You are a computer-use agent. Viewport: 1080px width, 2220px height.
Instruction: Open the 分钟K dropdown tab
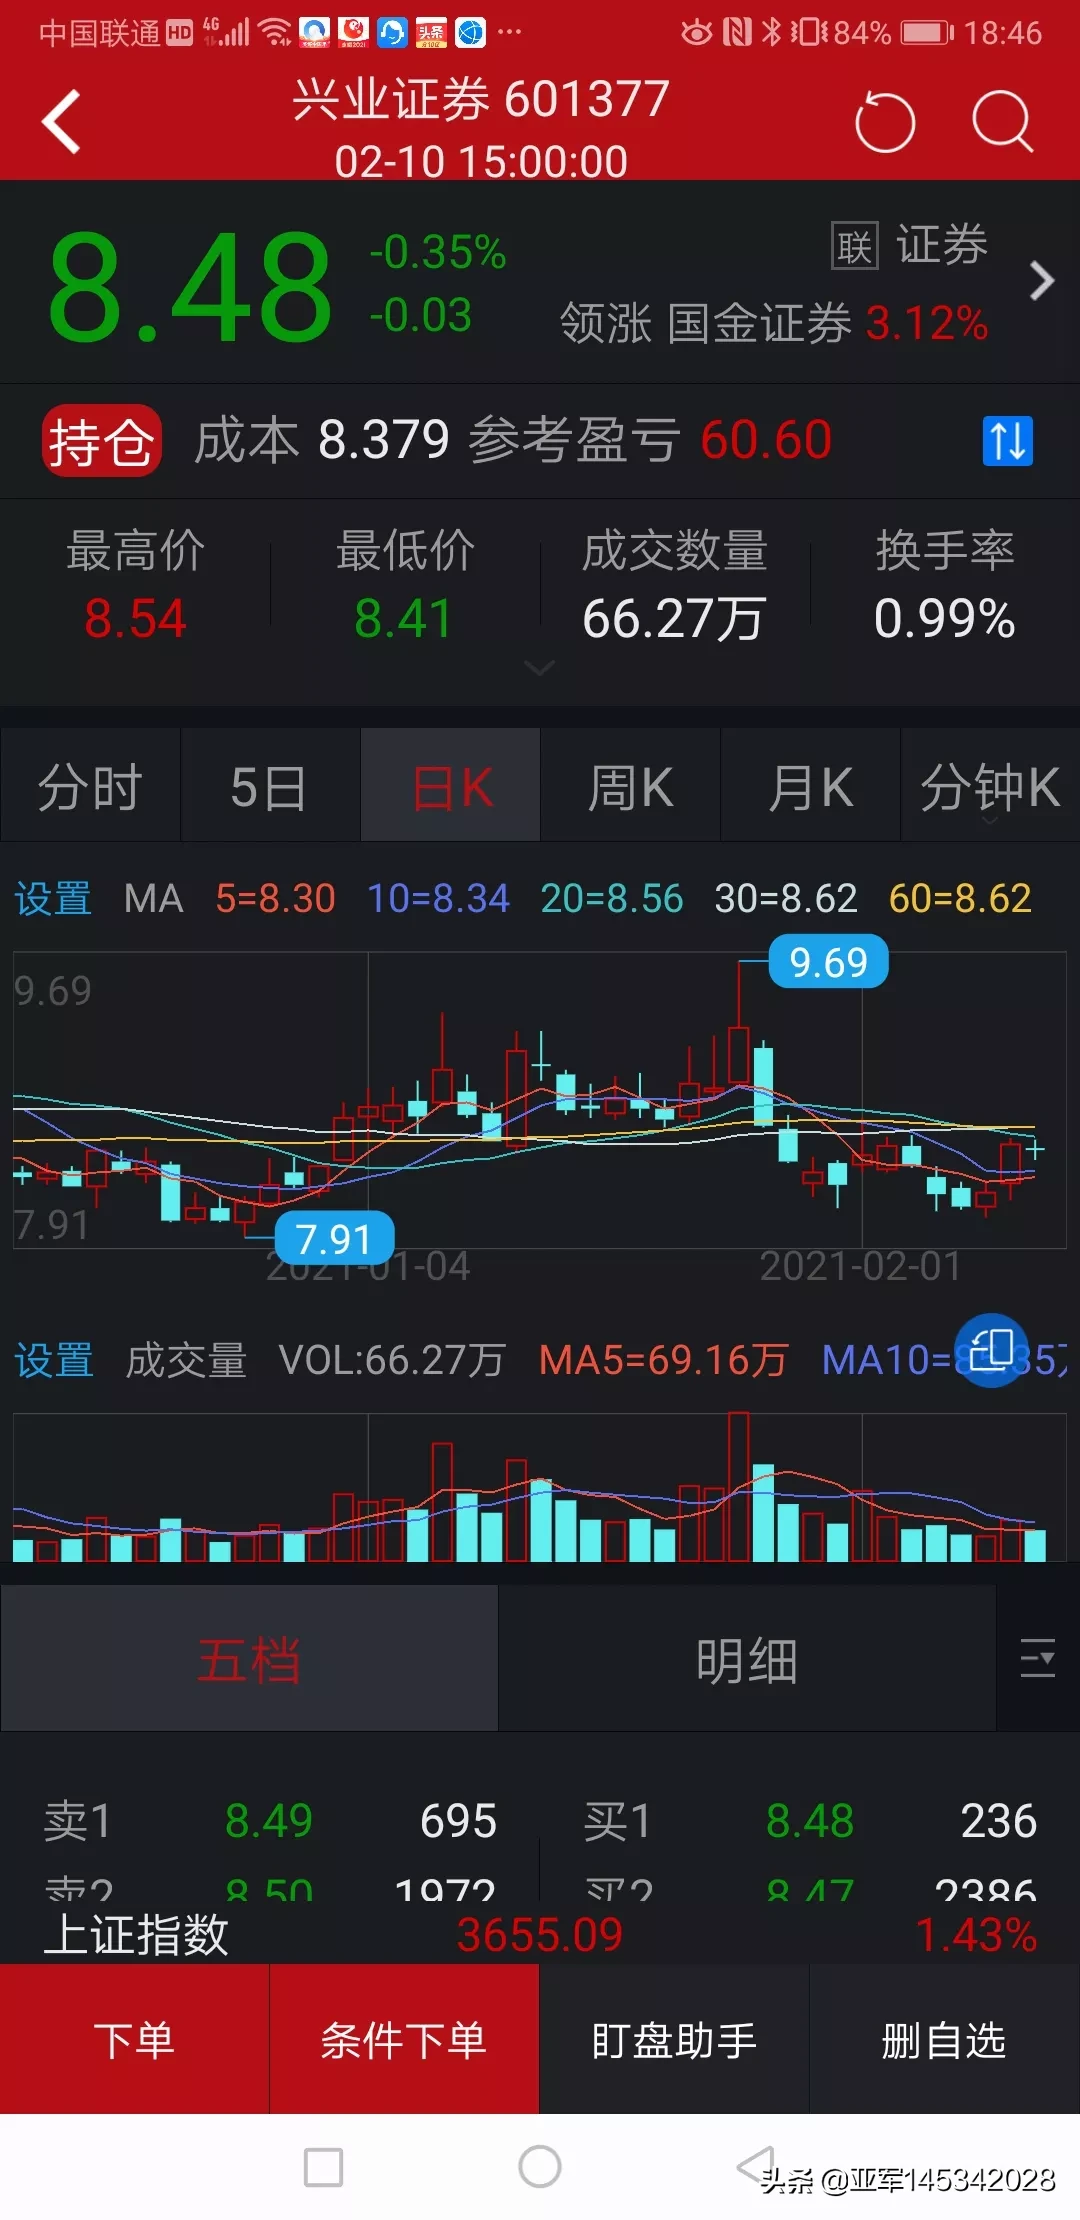coord(990,786)
